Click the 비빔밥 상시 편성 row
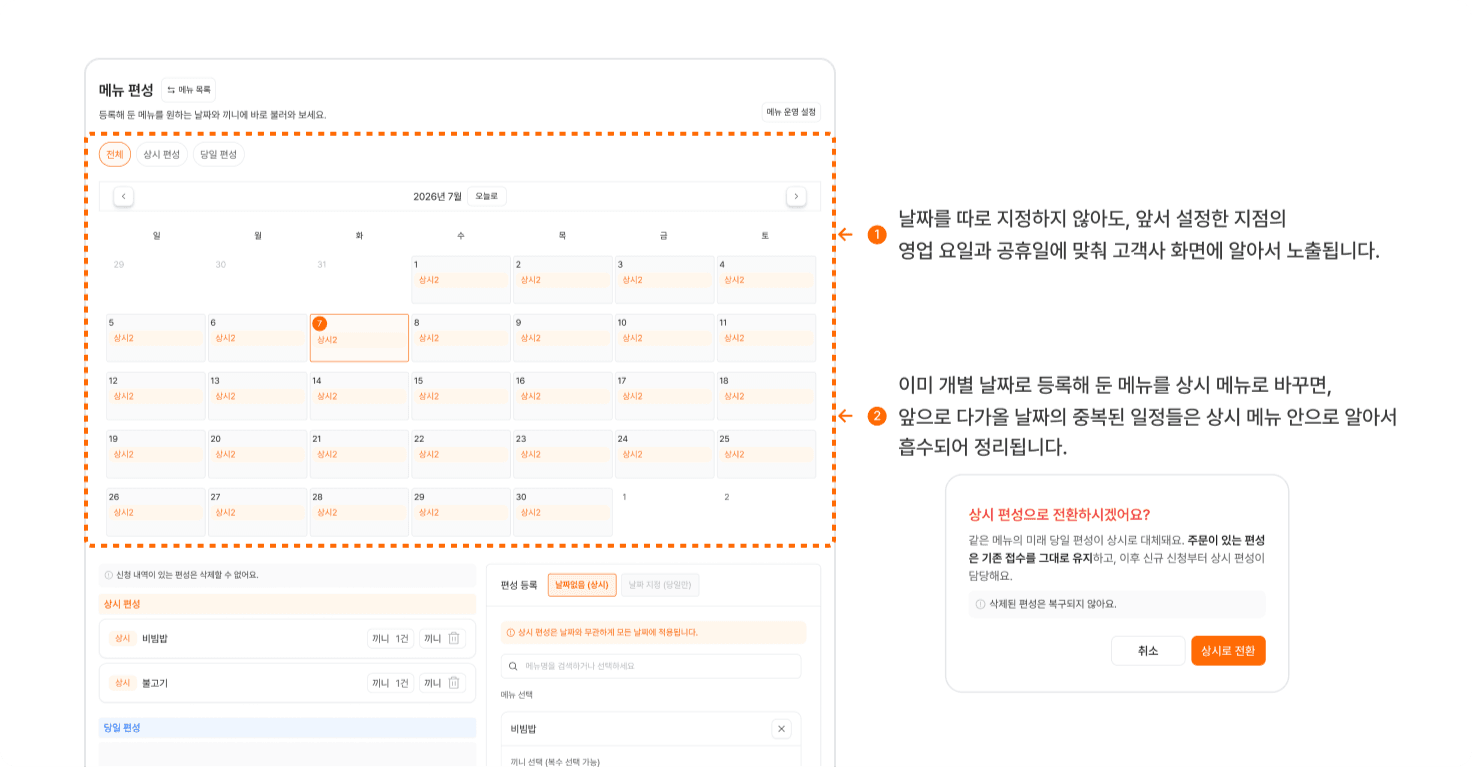The width and height of the screenshot is (1472, 768). coord(287,638)
